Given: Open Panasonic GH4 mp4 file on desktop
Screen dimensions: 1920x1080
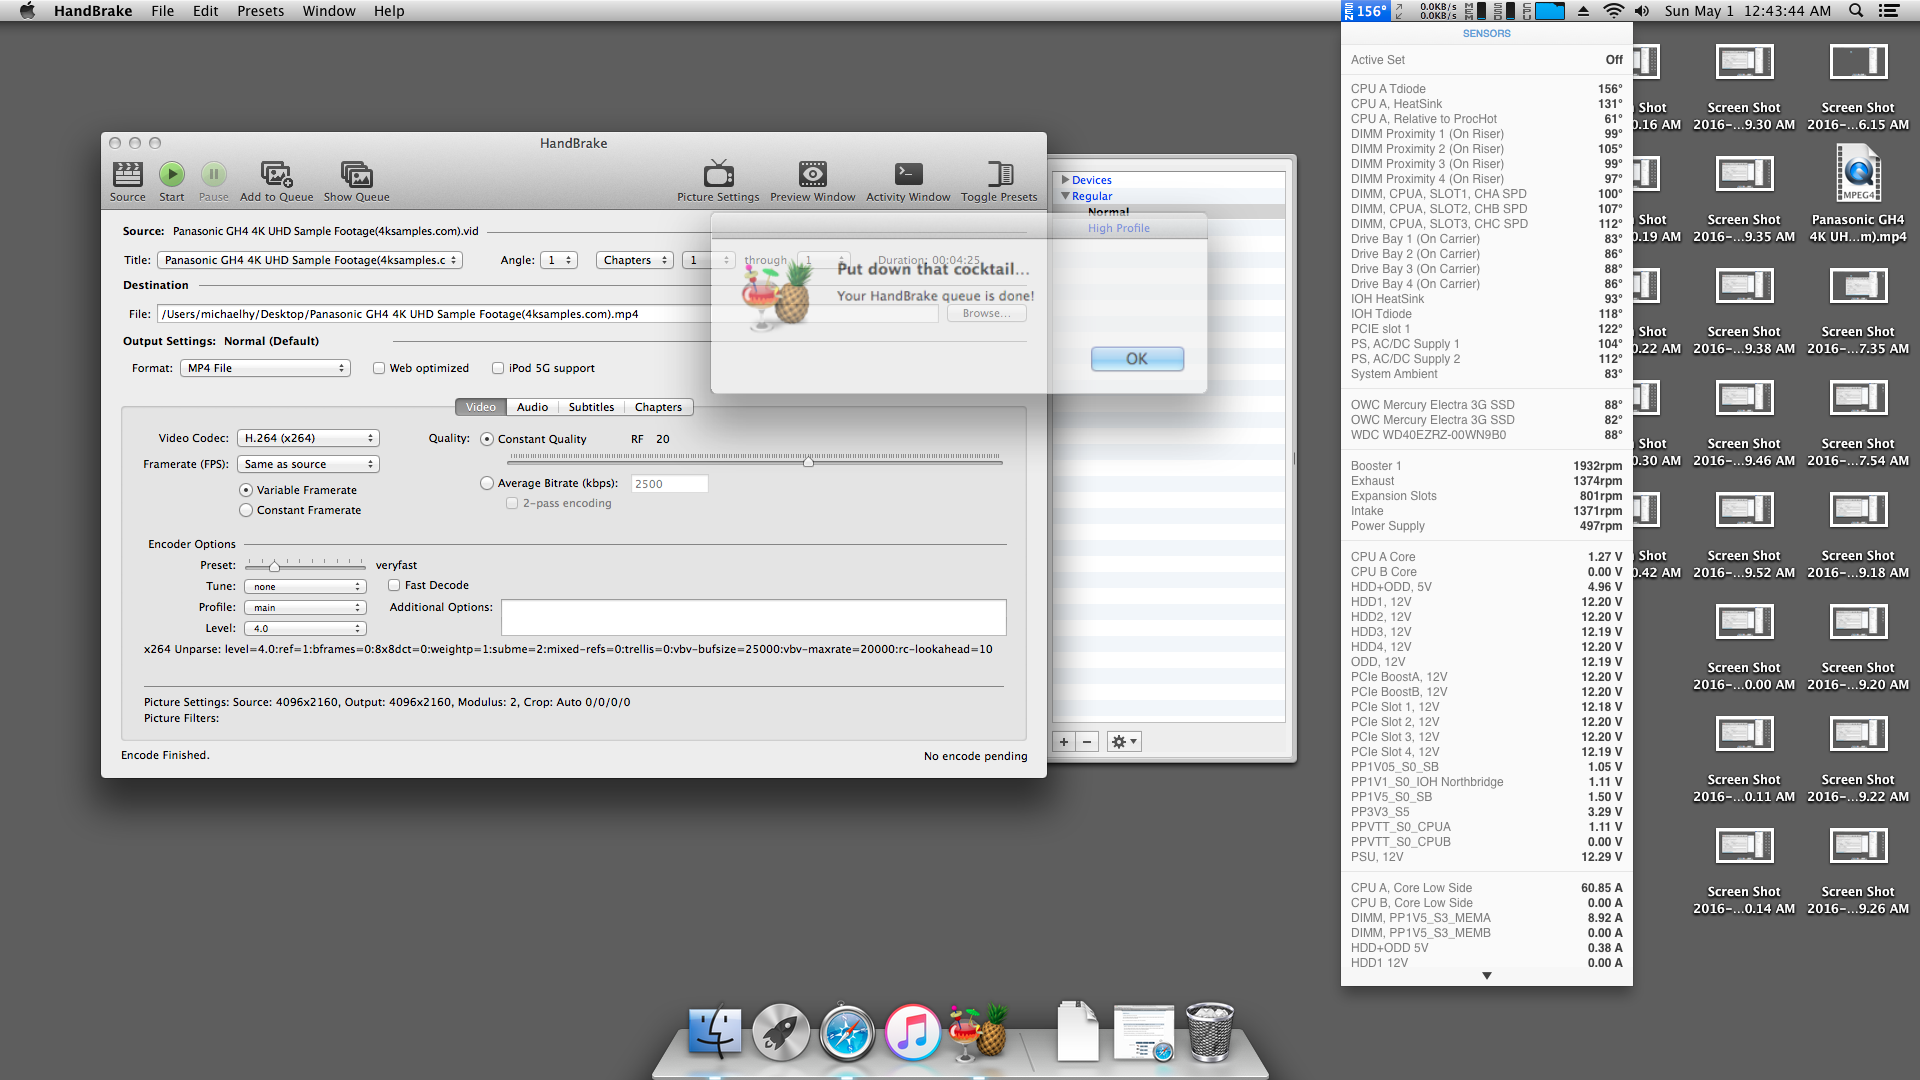Looking at the screenshot, I should pyautogui.click(x=1858, y=195).
